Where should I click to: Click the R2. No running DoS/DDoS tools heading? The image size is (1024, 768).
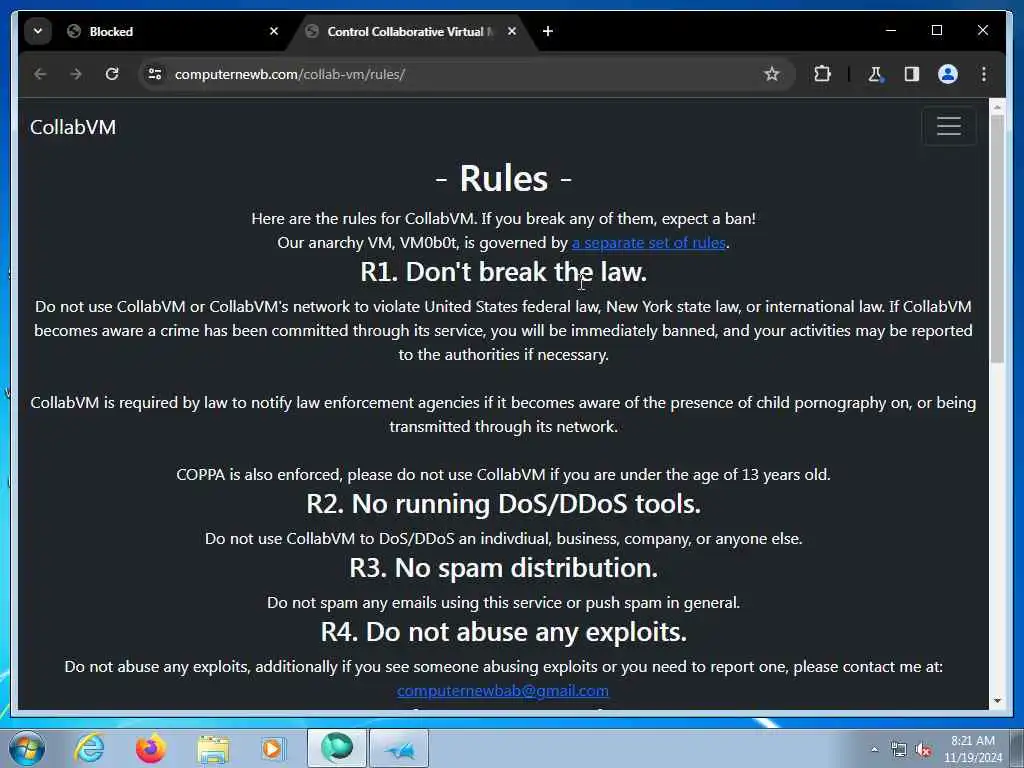pos(504,504)
